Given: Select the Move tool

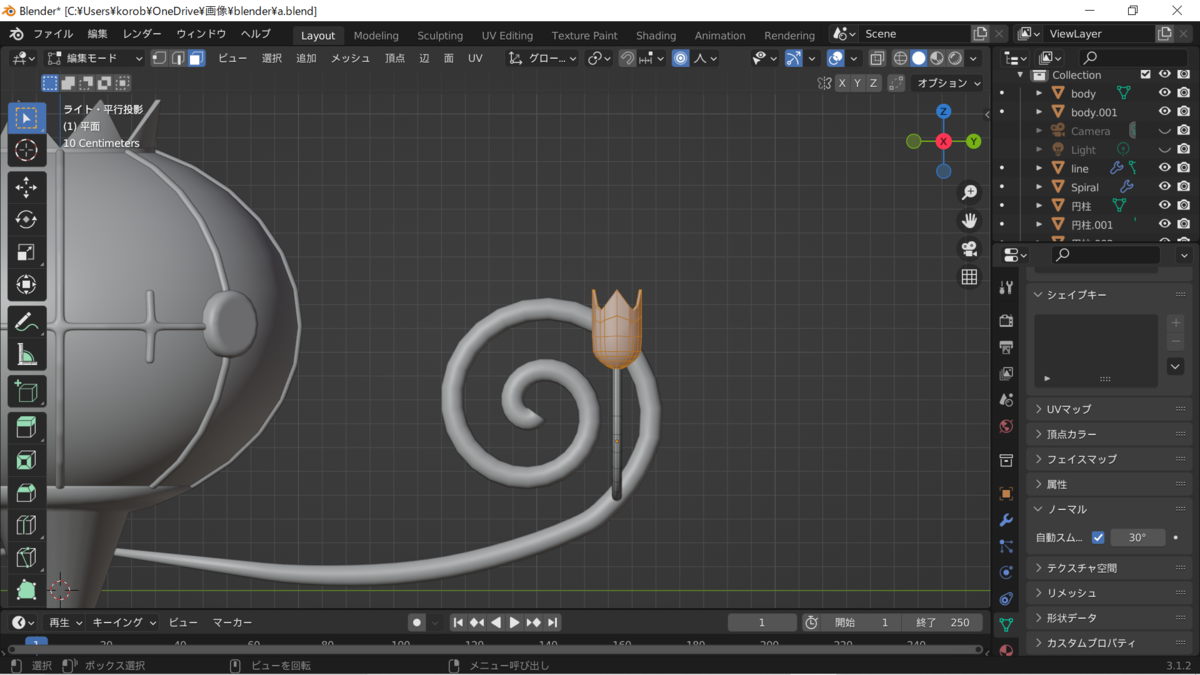Looking at the screenshot, I should coord(27,187).
